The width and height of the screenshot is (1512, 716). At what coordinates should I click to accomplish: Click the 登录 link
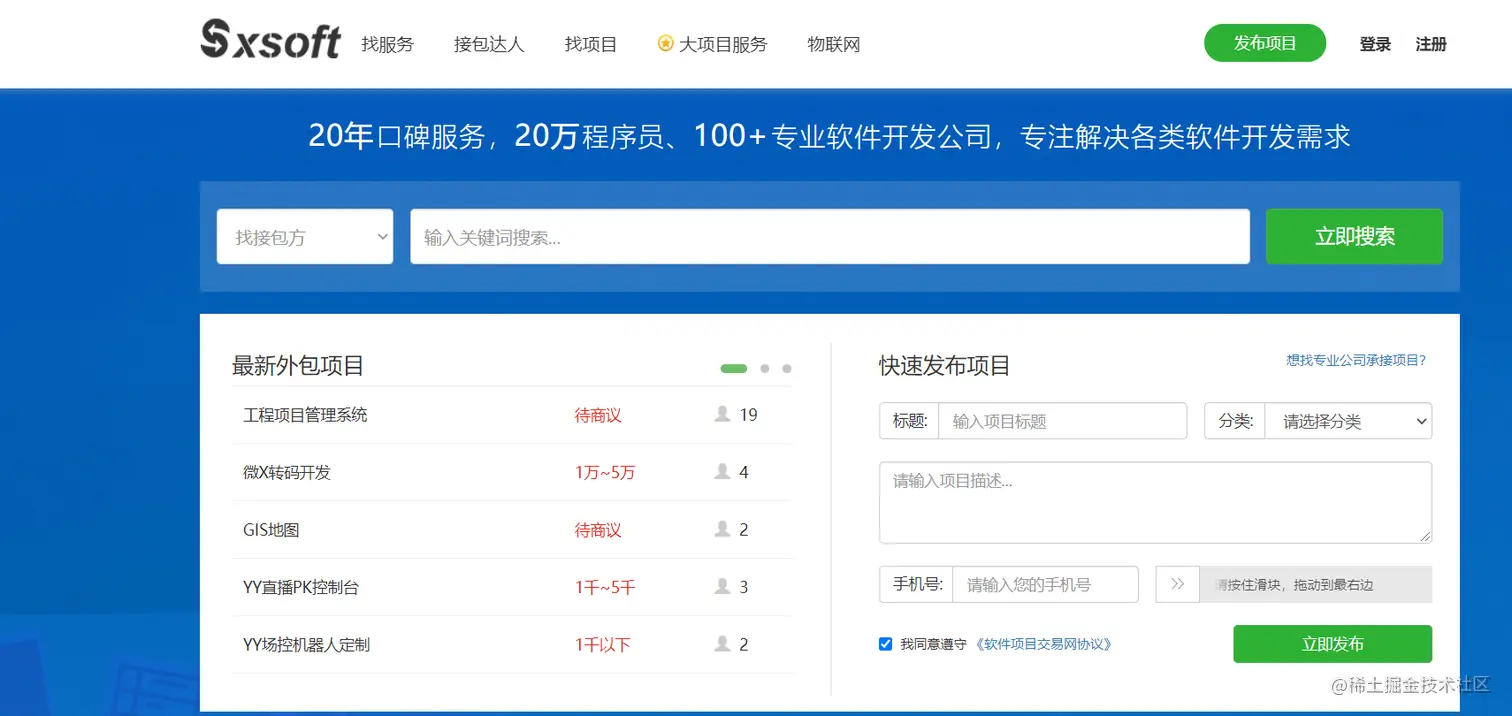click(x=1375, y=44)
